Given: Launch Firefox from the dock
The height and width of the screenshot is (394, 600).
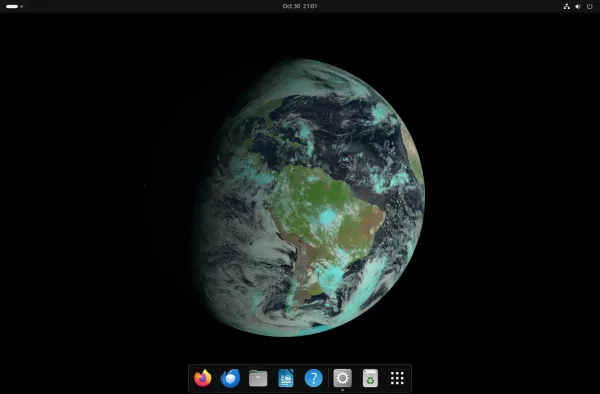Looking at the screenshot, I should pos(202,378).
